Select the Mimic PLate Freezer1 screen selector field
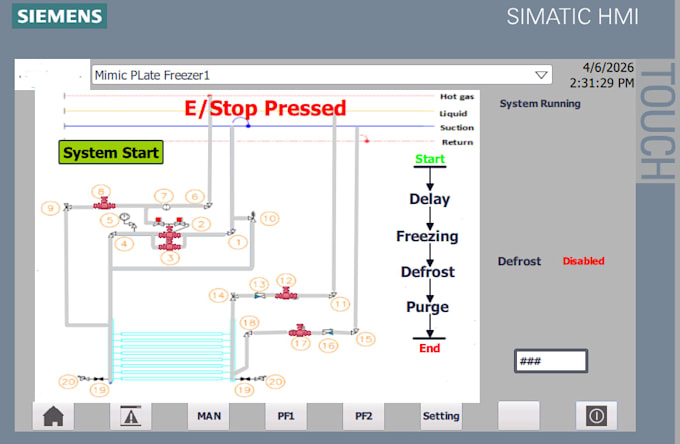680x444 pixels. tap(321, 75)
